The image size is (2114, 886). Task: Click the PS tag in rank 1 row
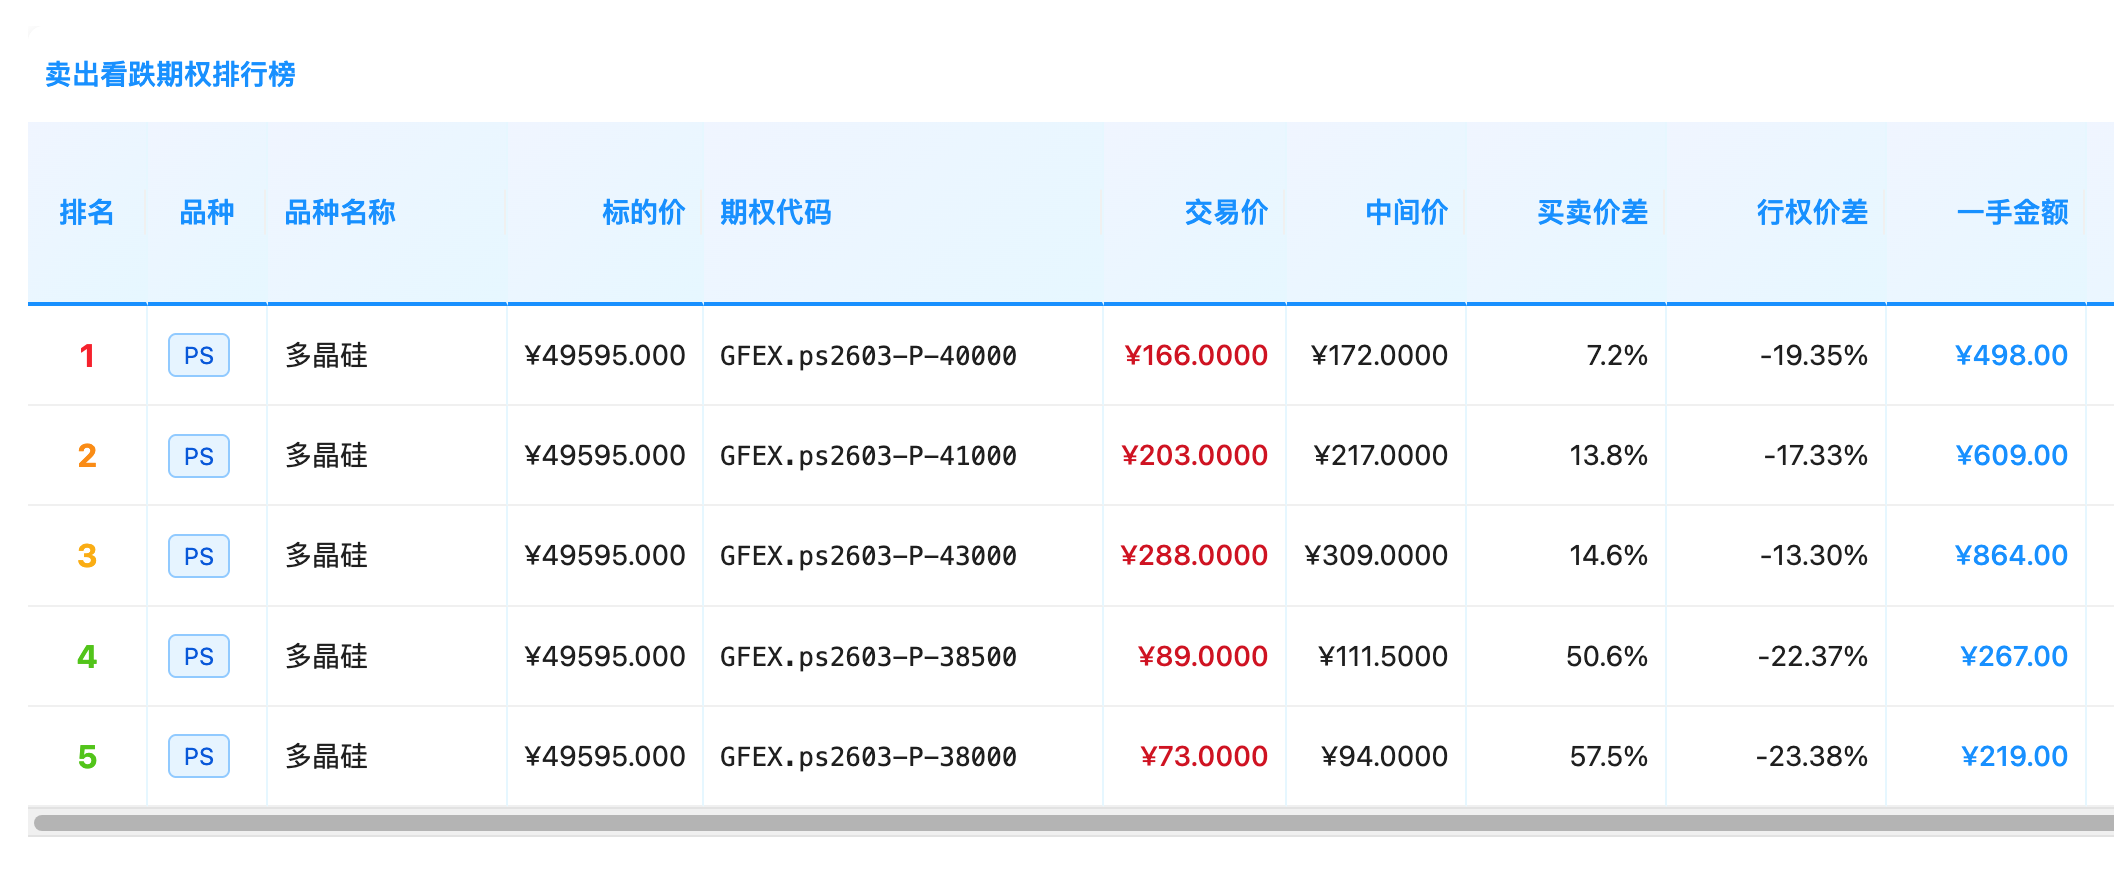(199, 355)
